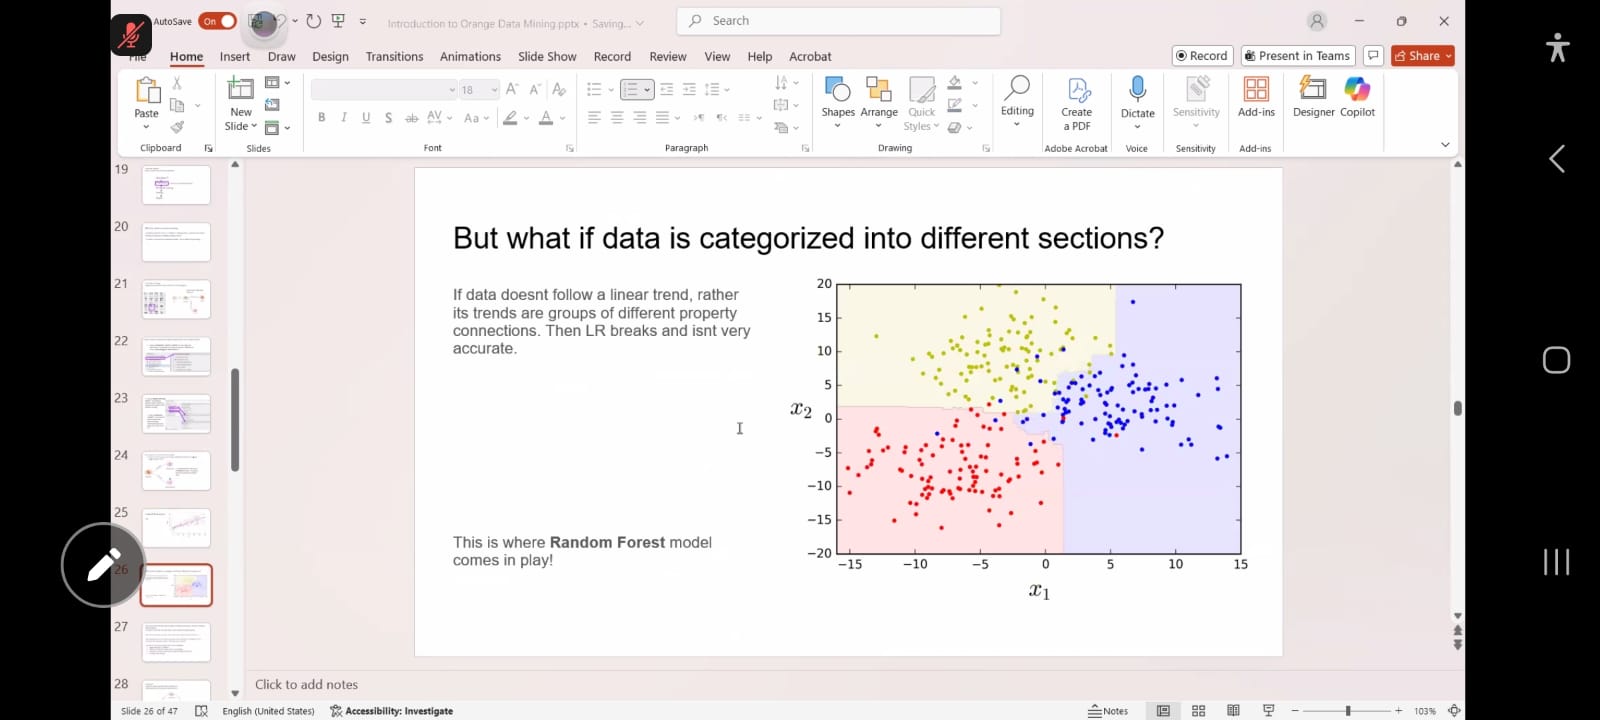This screenshot has height=720, width=1600.
Task: Click Present in Teams button
Action: pyautogui.click(x=1298, y=56)
